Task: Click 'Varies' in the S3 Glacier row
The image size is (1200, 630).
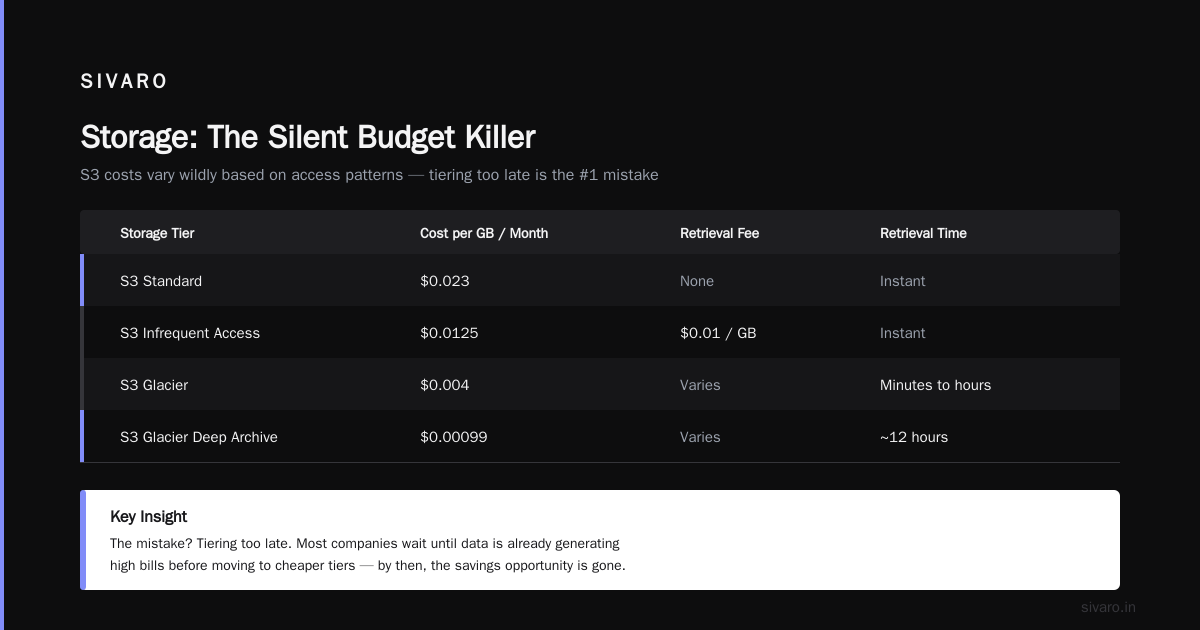Action: [x=700, y=385]
